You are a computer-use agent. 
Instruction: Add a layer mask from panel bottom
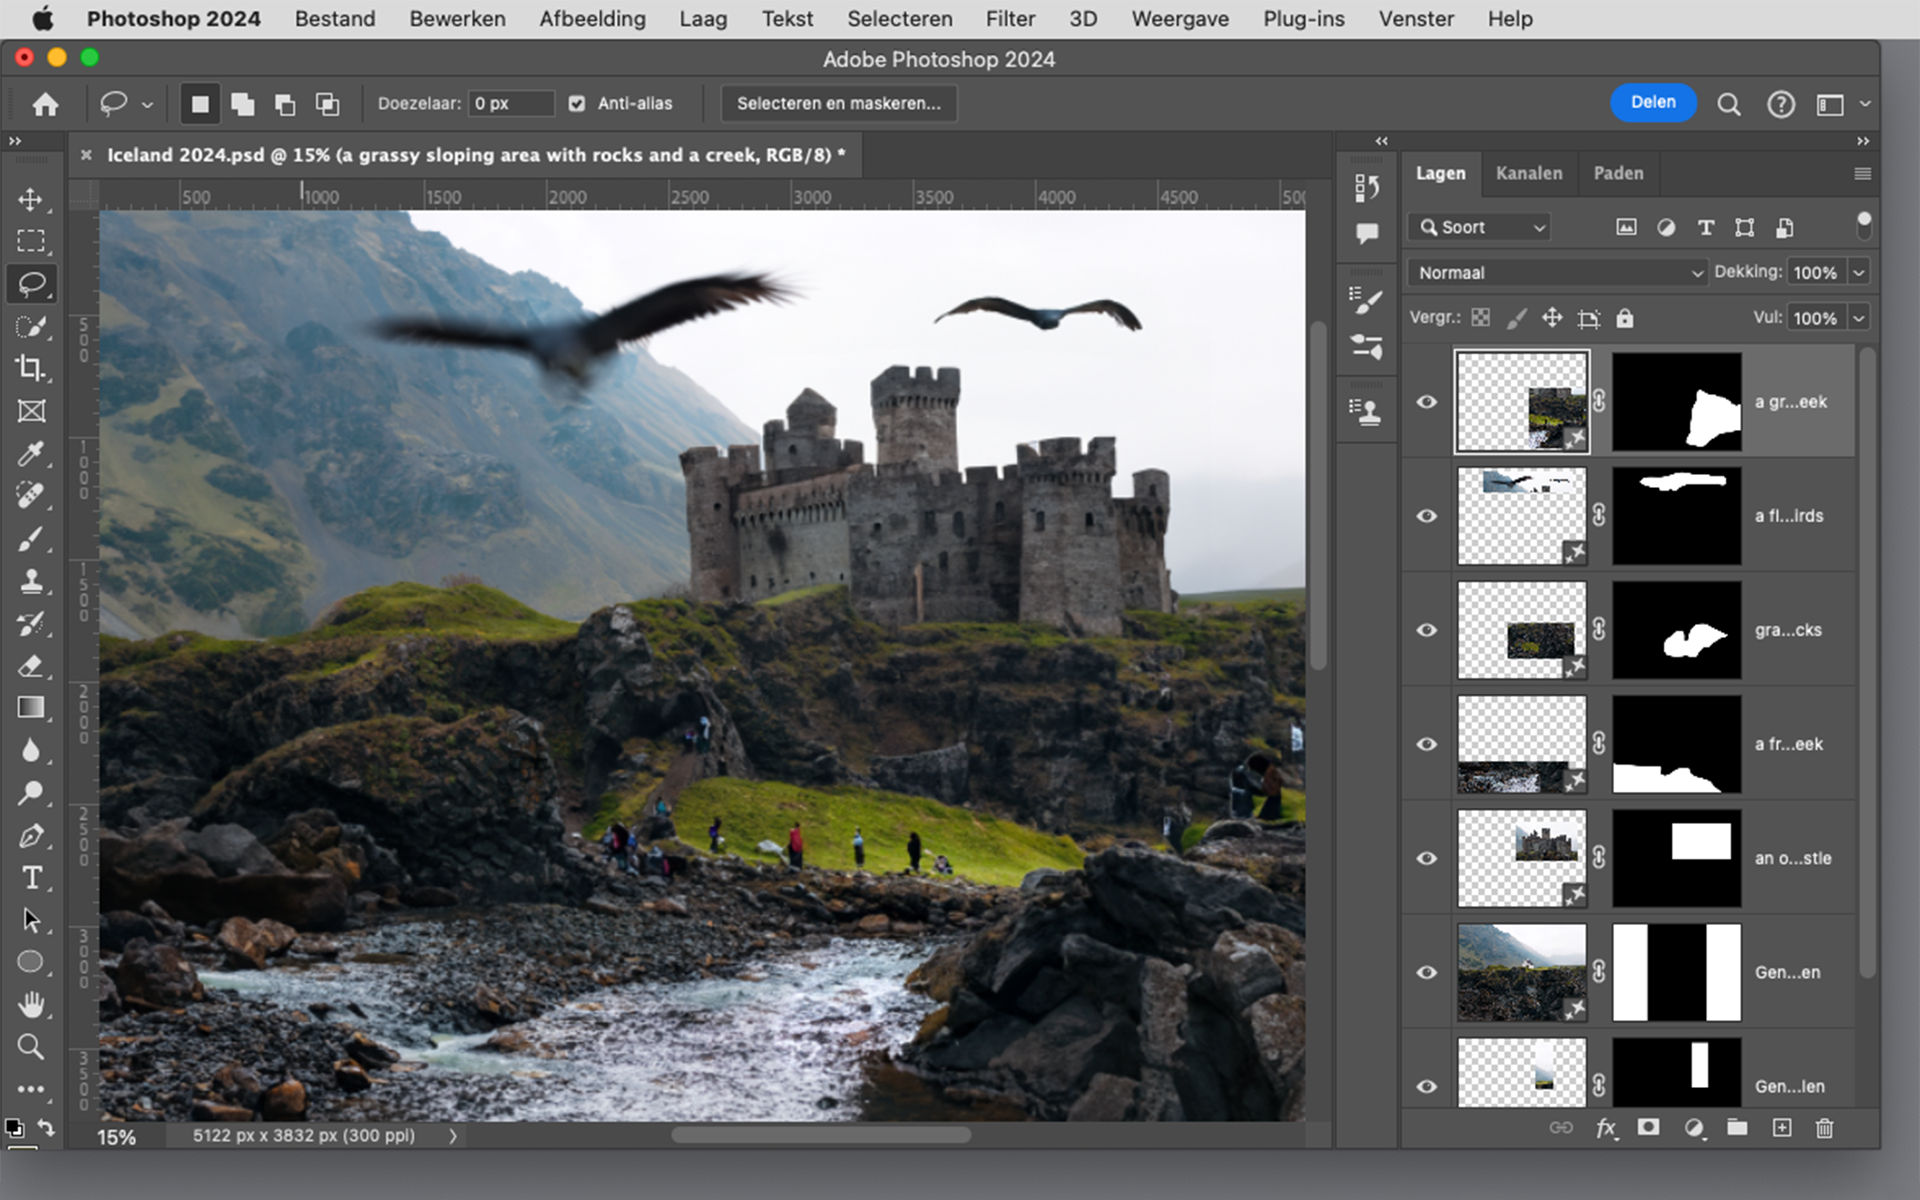pyautogui.click(x=1648, y=1128)
